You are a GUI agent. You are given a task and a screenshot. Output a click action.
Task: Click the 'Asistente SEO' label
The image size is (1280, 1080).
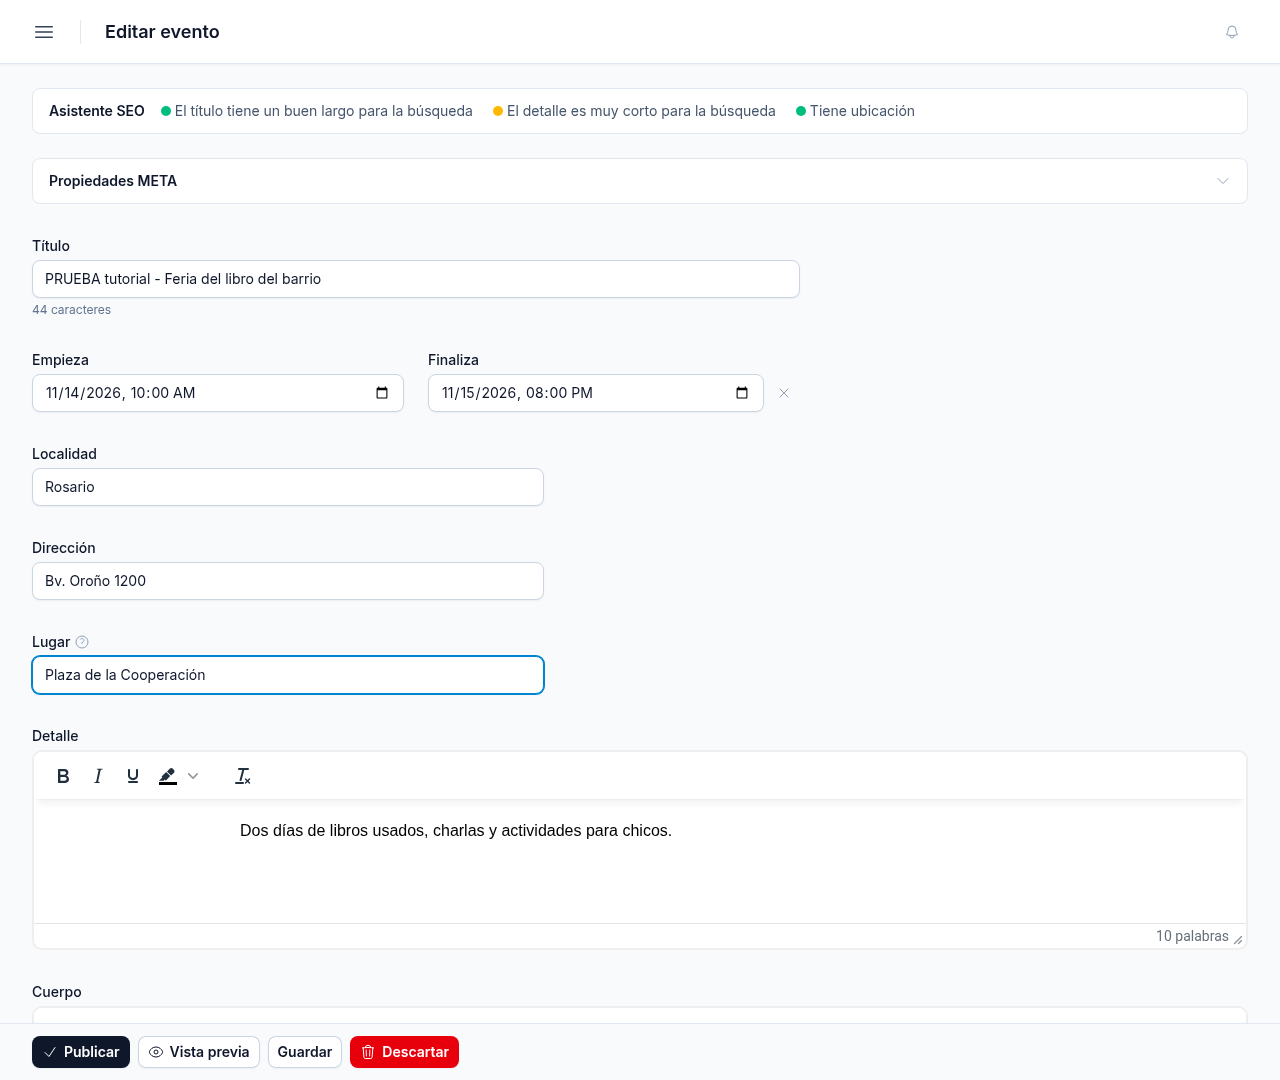[97, 111]
